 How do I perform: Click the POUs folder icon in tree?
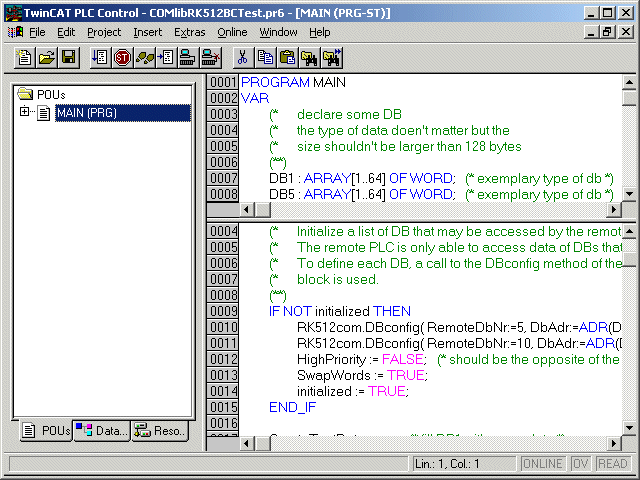[x=25, y=93]
